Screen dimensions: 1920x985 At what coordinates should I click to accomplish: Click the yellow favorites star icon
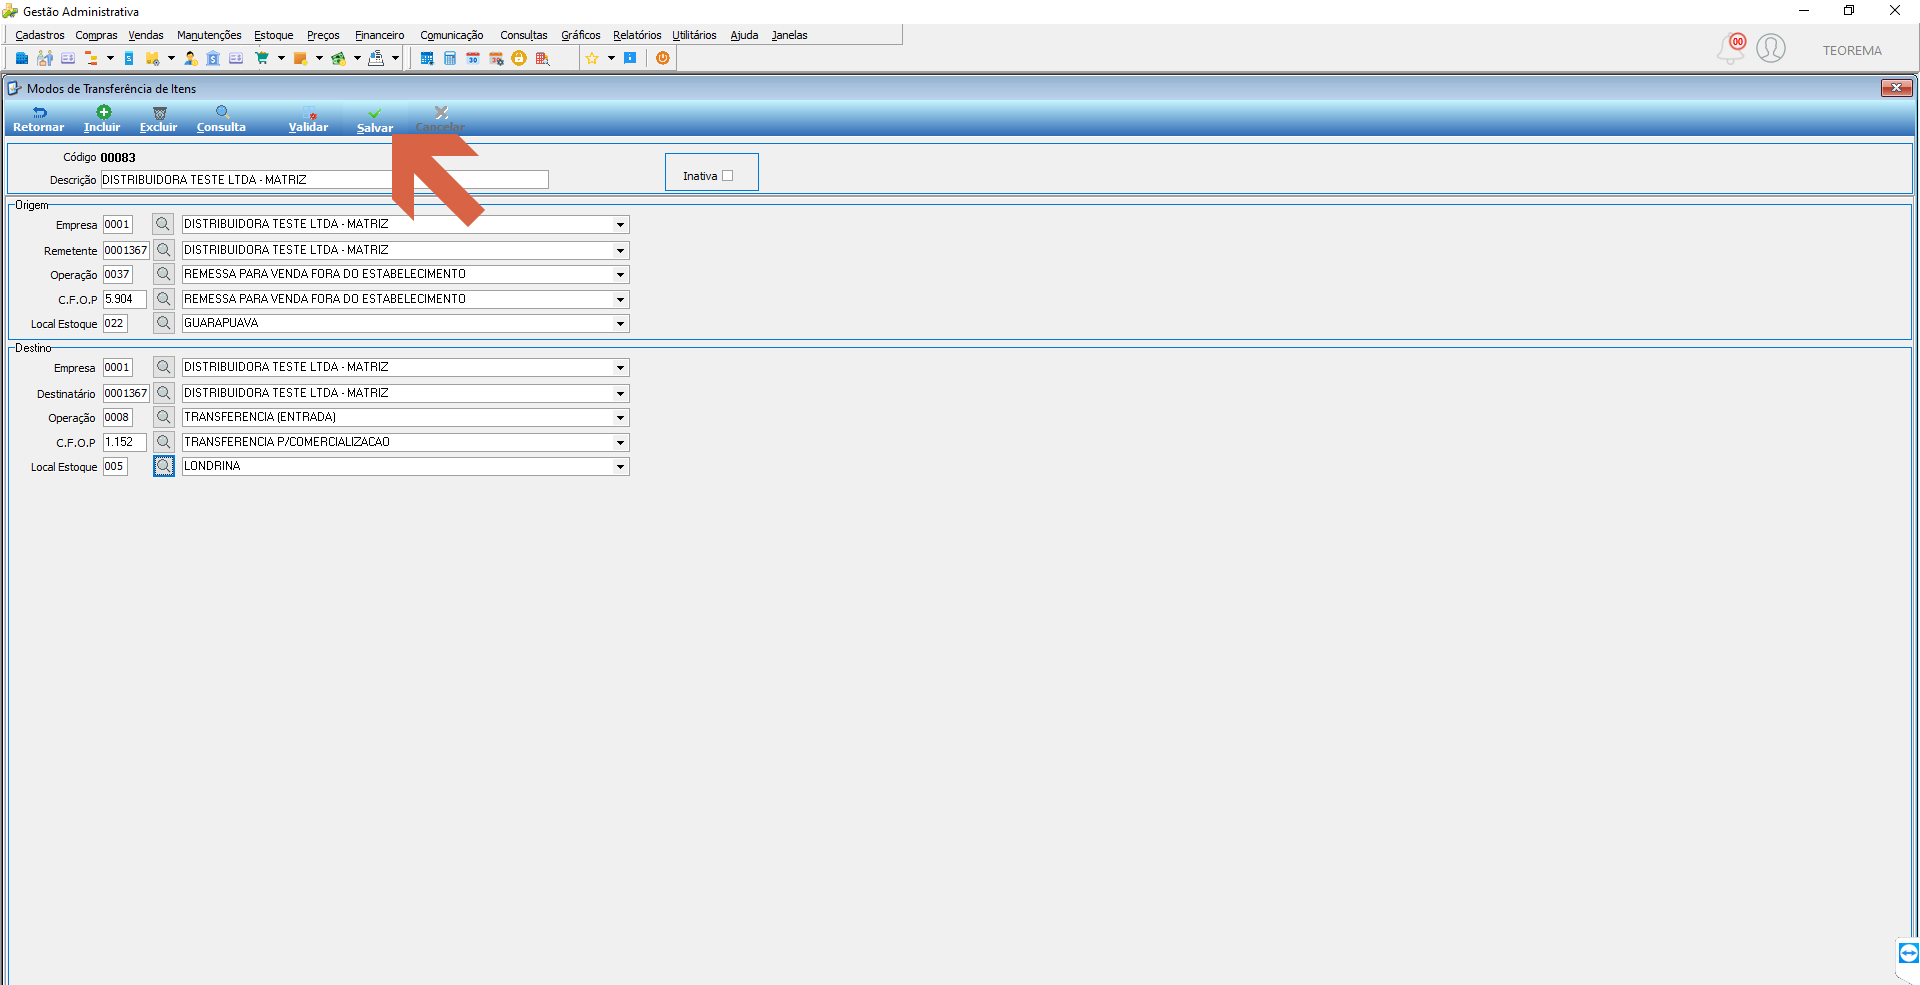tap(592, 58)
